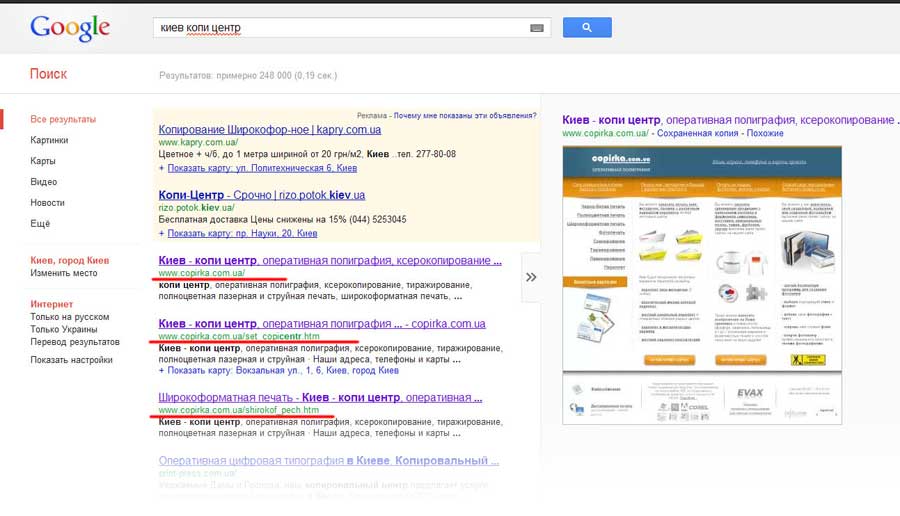Filter results Только Украины
The image size is (900, 516).
[x=64, y=329]
